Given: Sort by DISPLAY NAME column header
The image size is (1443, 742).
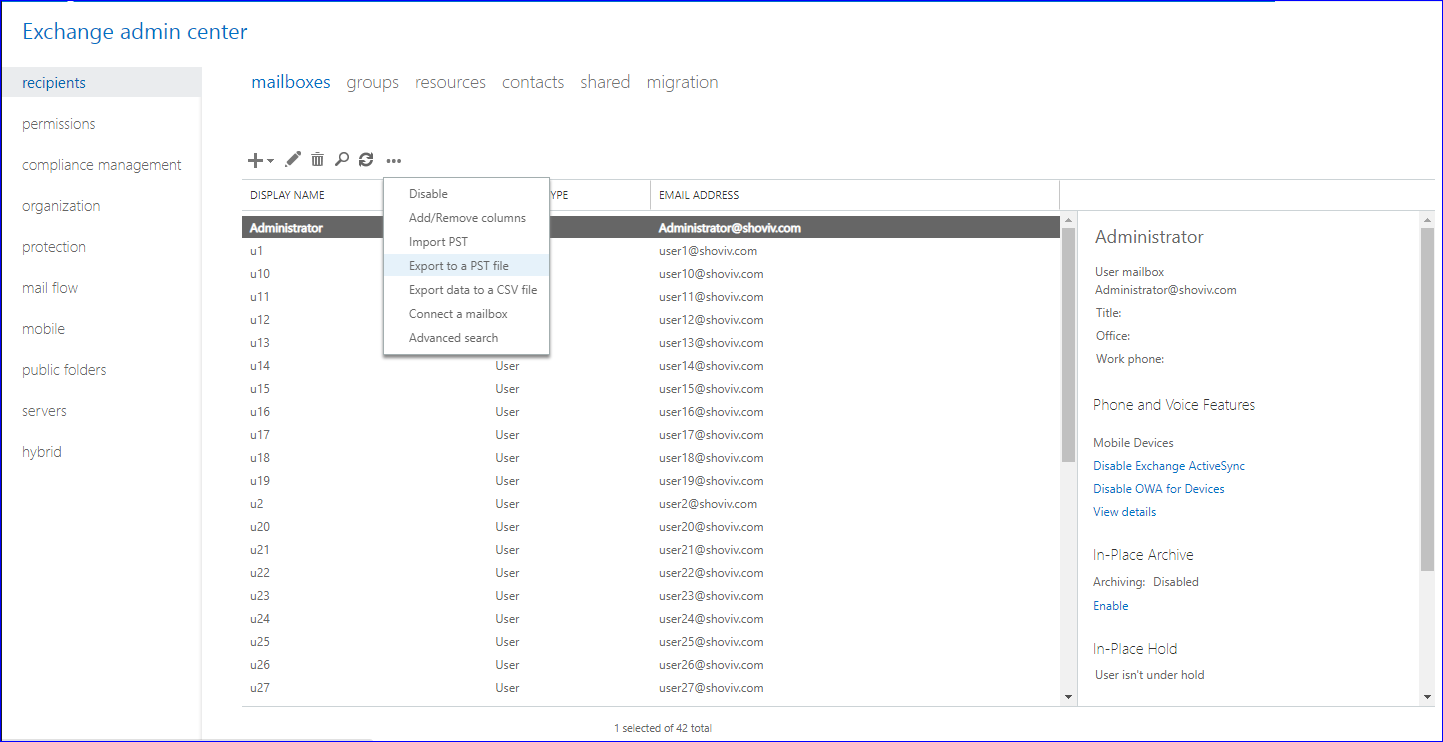Looking at the screenshot, I should pyautogui.click(x=287, y=195).
